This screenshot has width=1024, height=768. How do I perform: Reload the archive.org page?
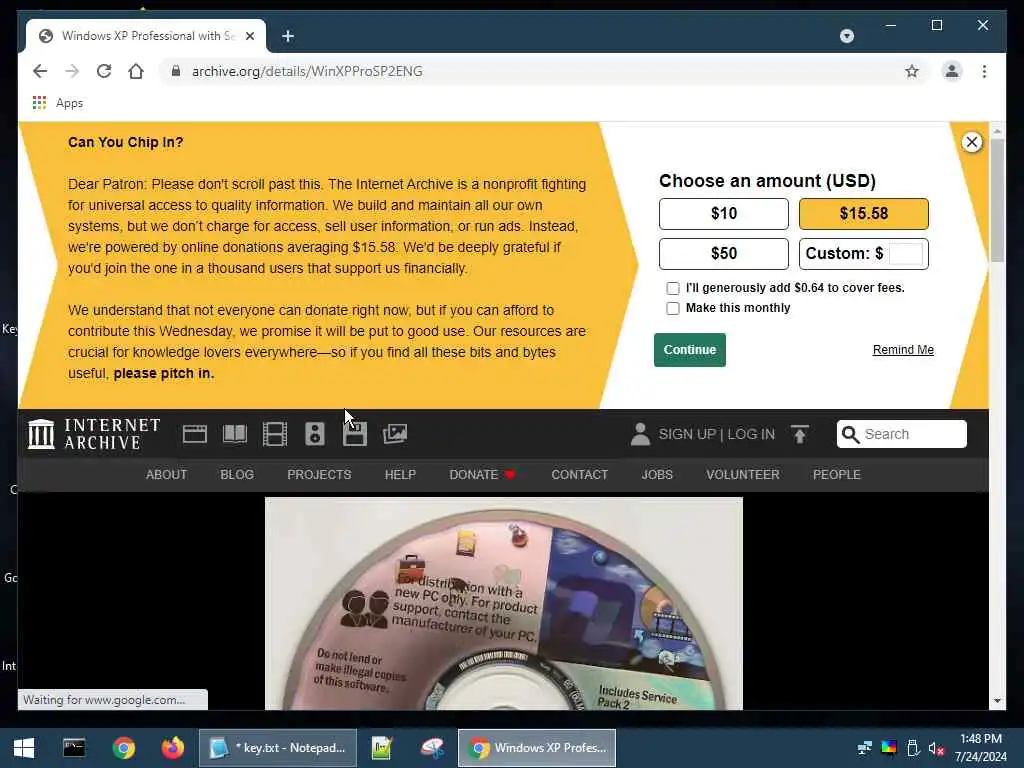104,71
